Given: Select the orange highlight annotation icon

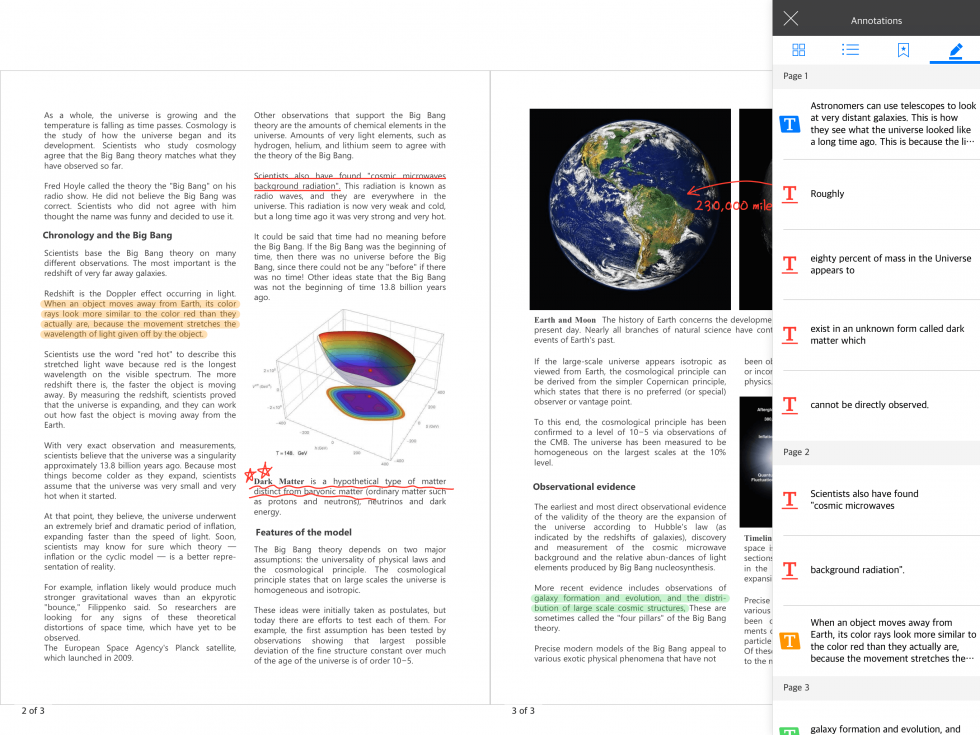Looking at the screenshot, I should point(790,641).
